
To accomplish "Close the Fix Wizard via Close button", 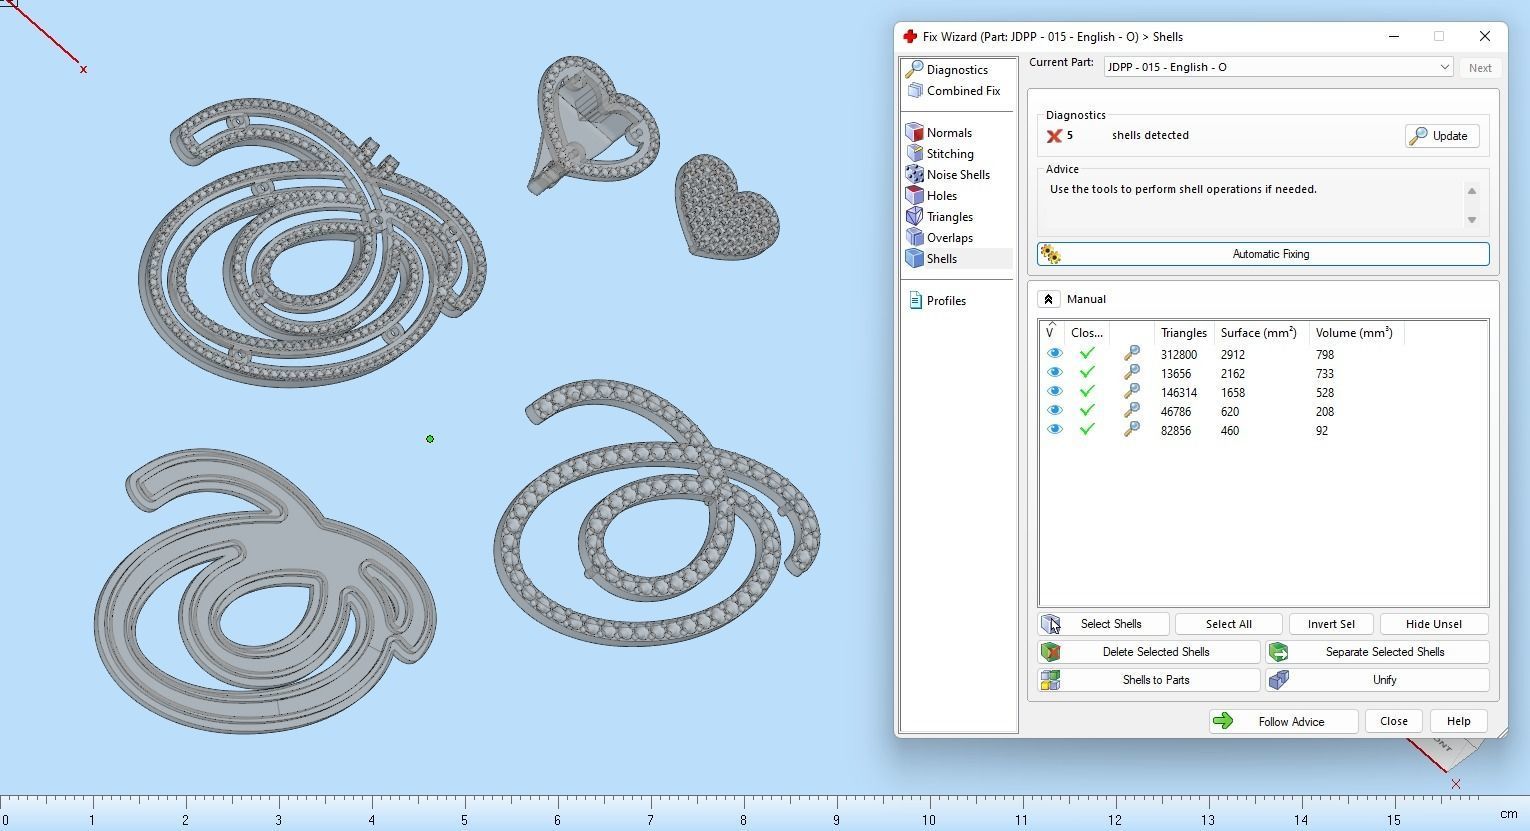I will (x=1393, y=721).
